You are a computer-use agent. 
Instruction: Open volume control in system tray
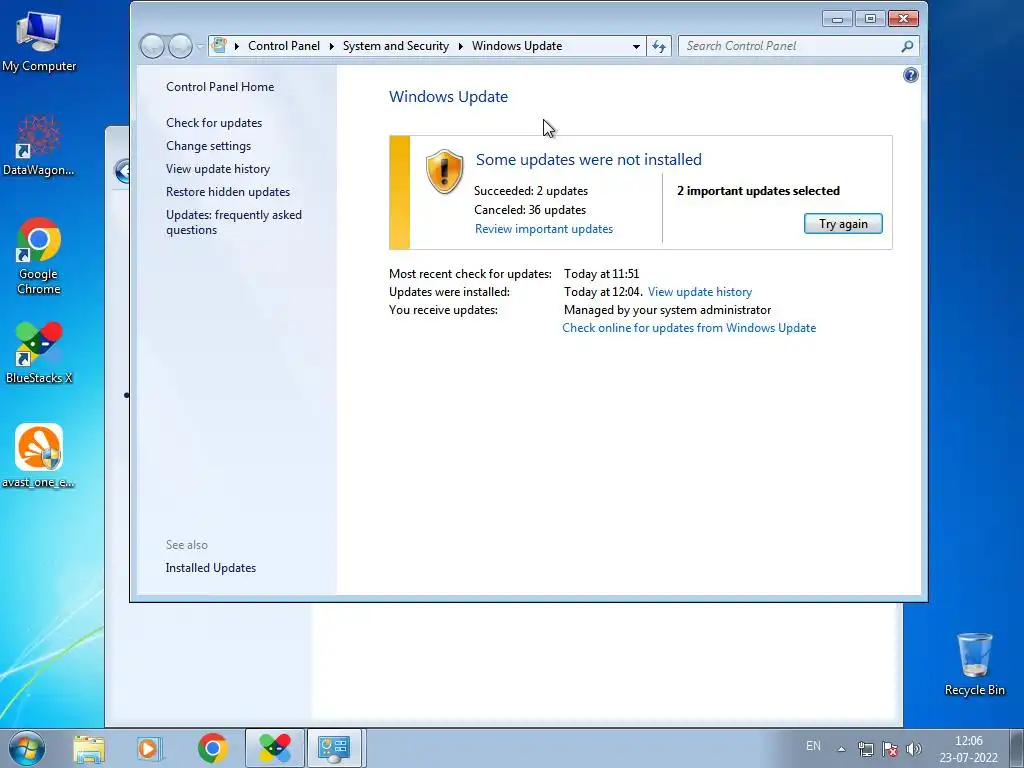coord(914,749)
